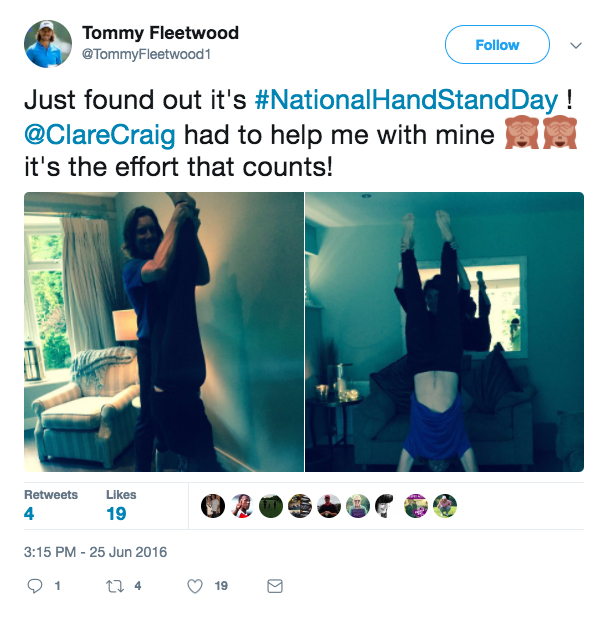611x621 pixels.
Task: Click the envelope direct message icon
Action: click(275, 586)
